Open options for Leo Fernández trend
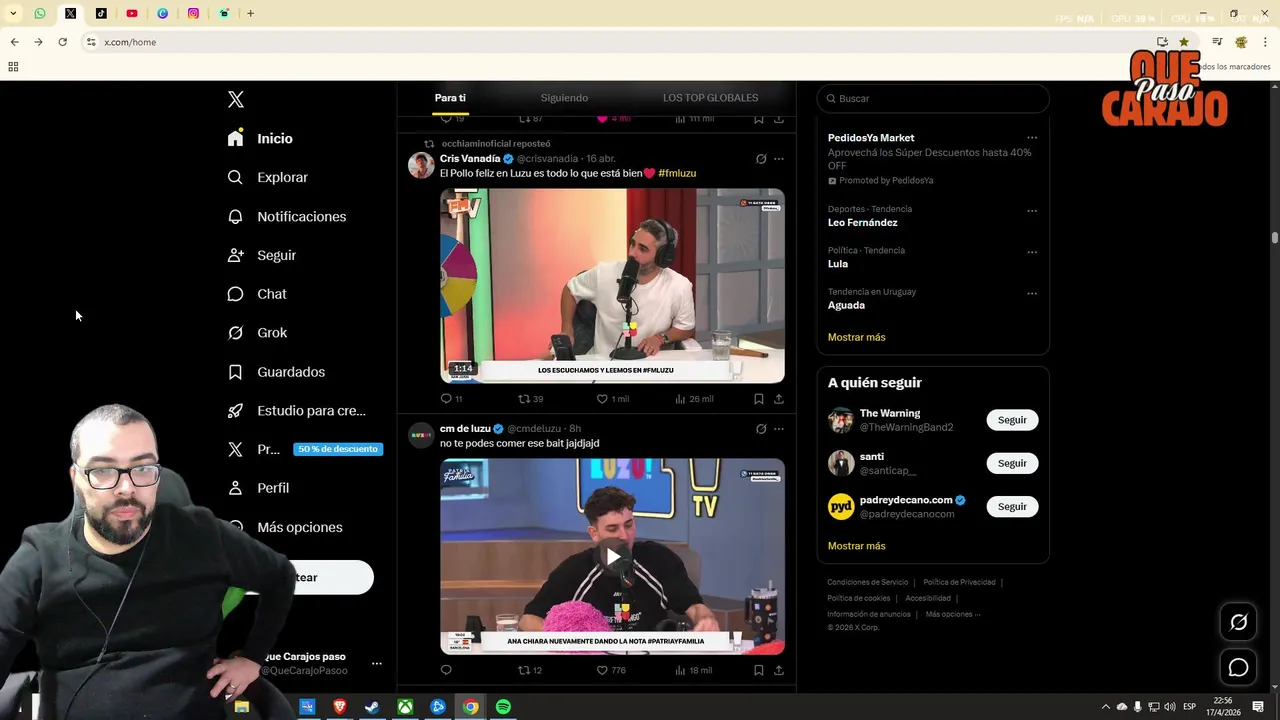Image resolution: width=1280 pixels, height=720 pixels. [x=1032, y=211]
